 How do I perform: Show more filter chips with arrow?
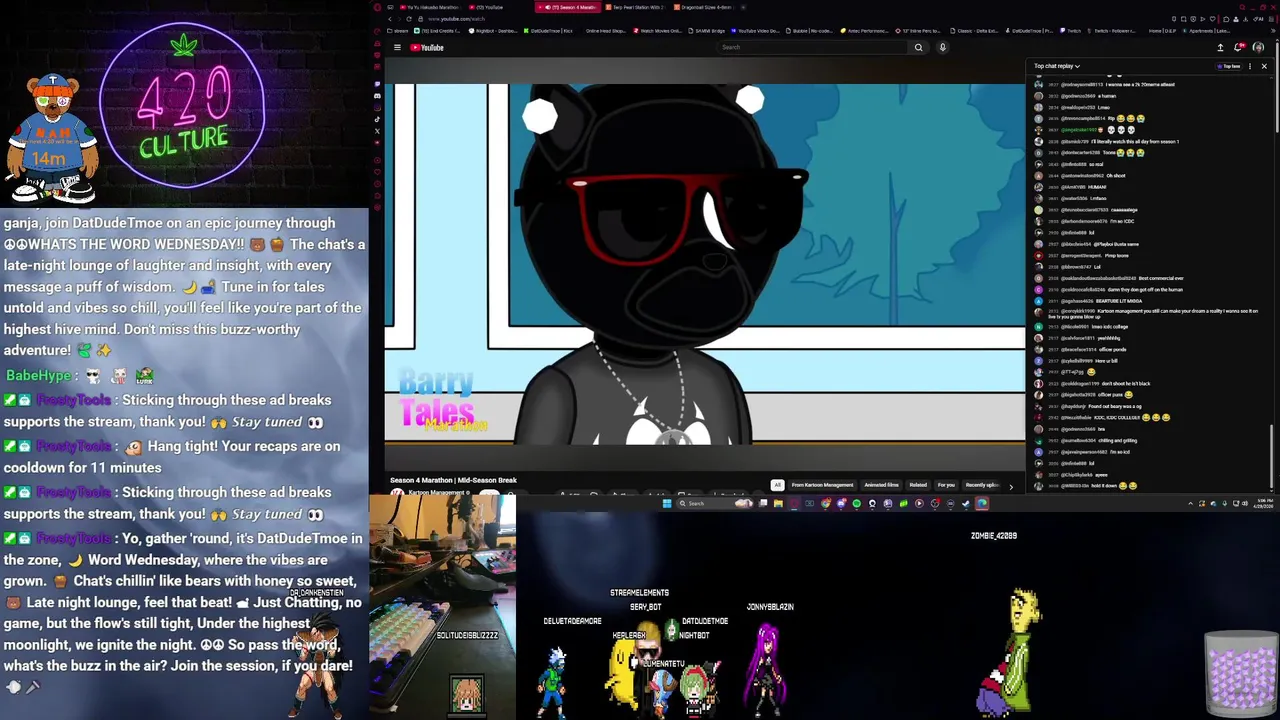[x=1010, y=486]
